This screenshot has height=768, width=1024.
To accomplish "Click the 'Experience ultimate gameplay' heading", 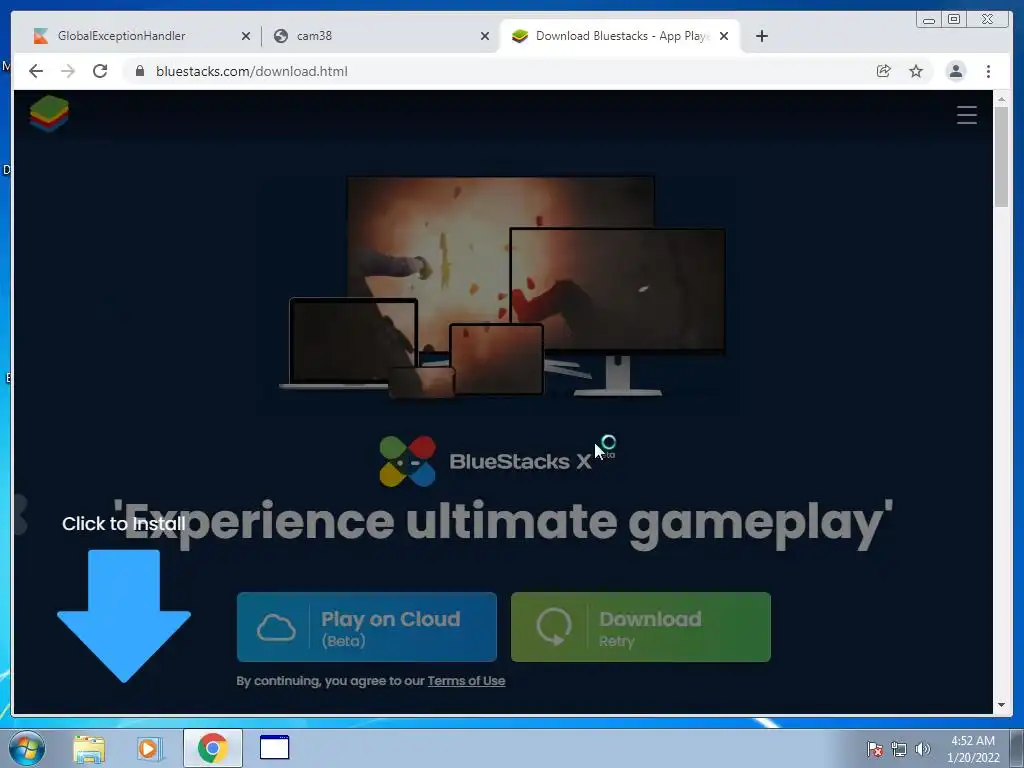I will coord(503,523).
